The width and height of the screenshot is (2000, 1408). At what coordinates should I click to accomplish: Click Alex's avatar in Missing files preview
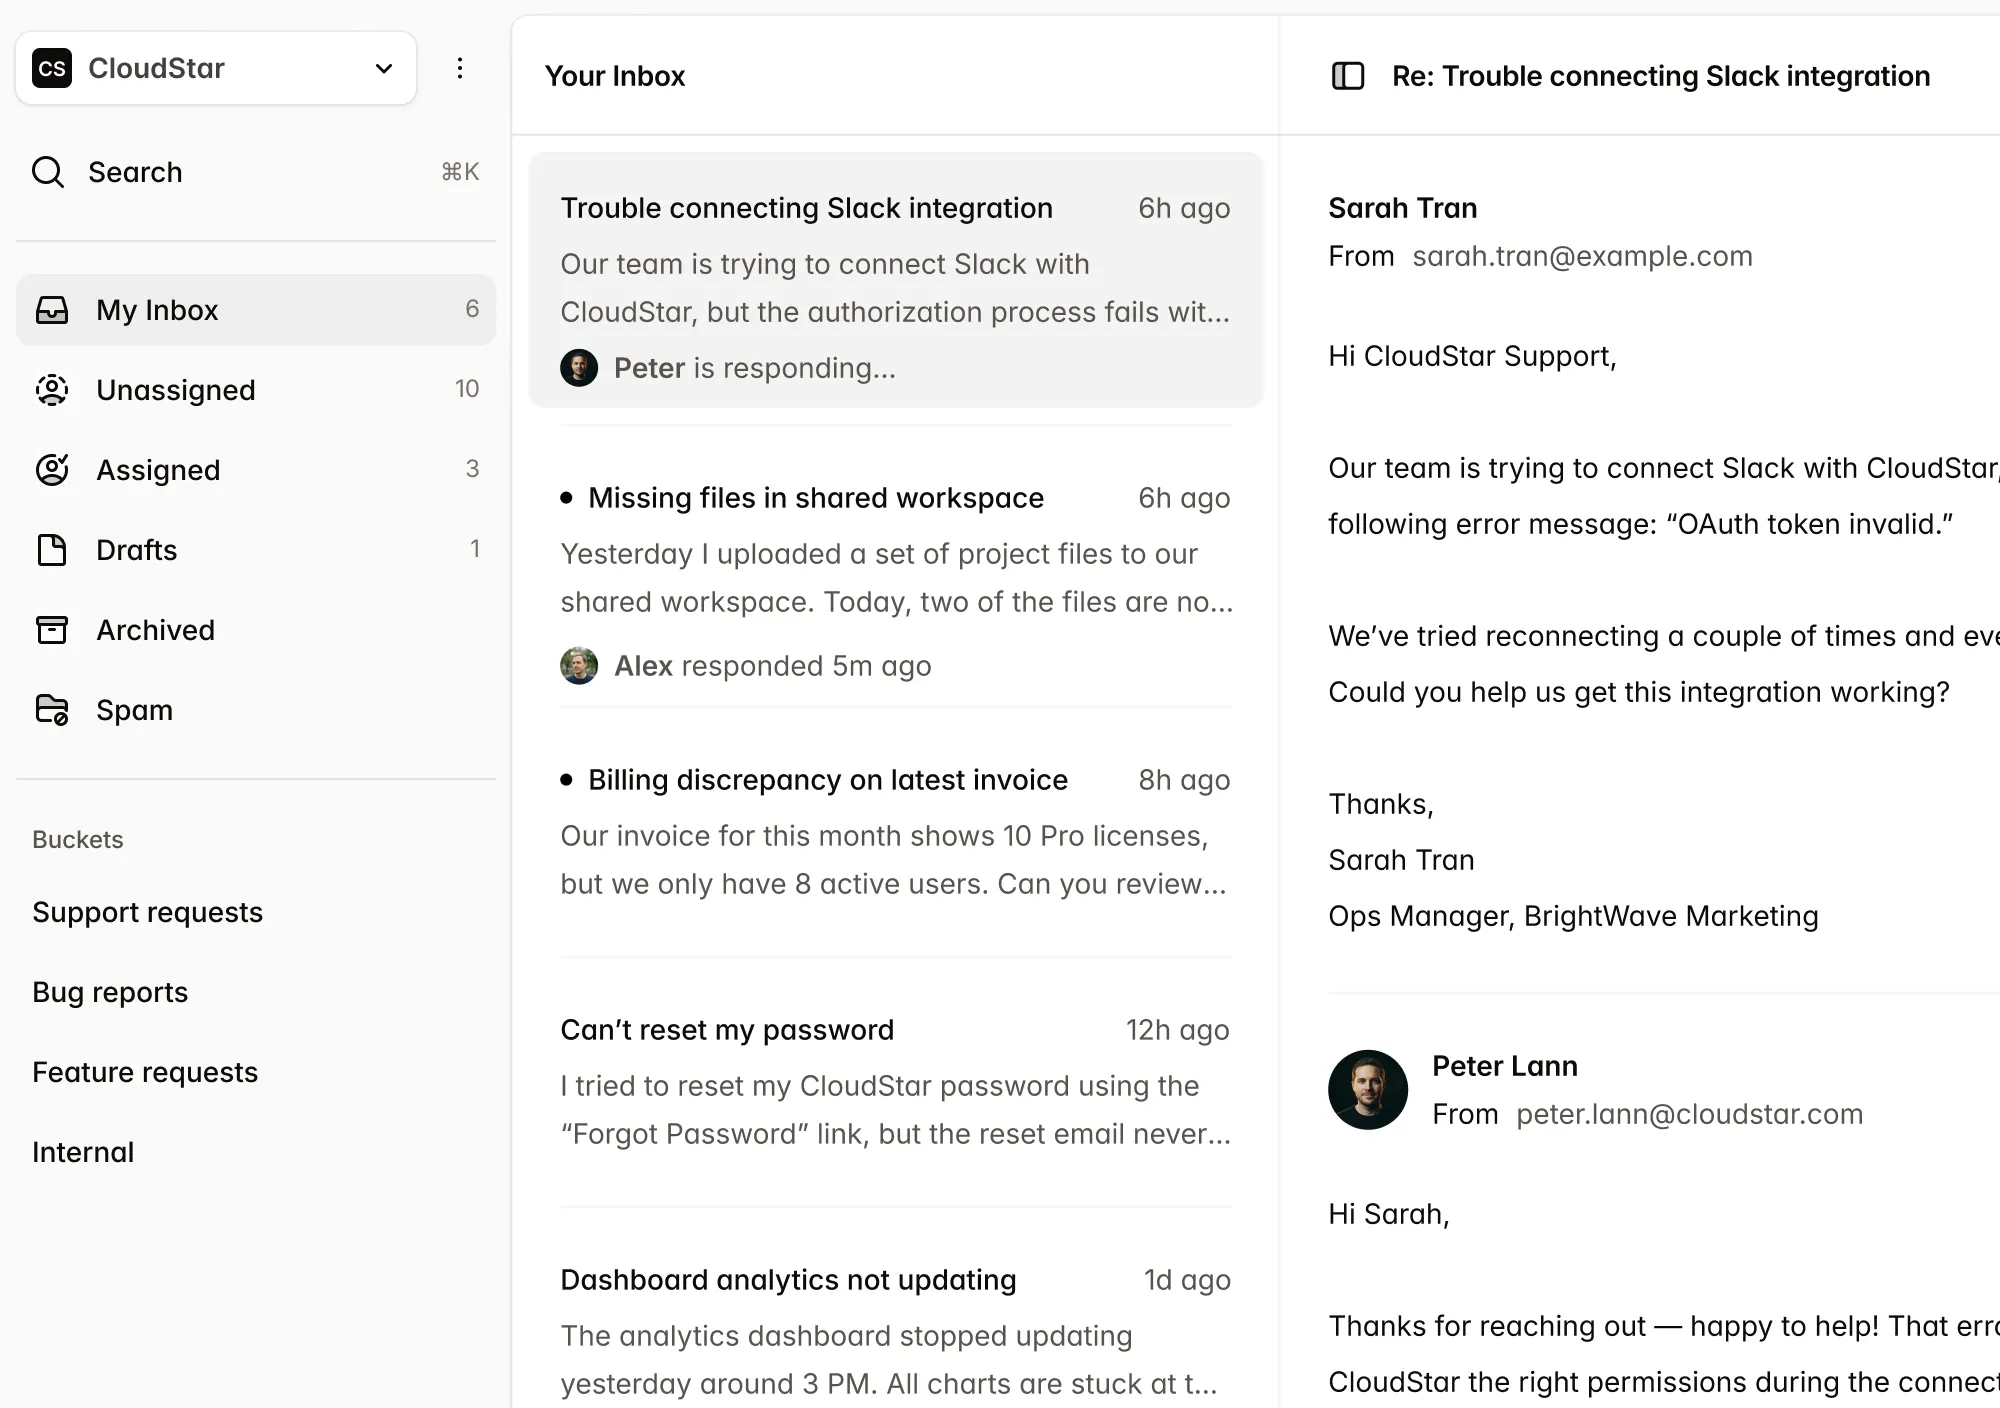click(x=578, y=665)
